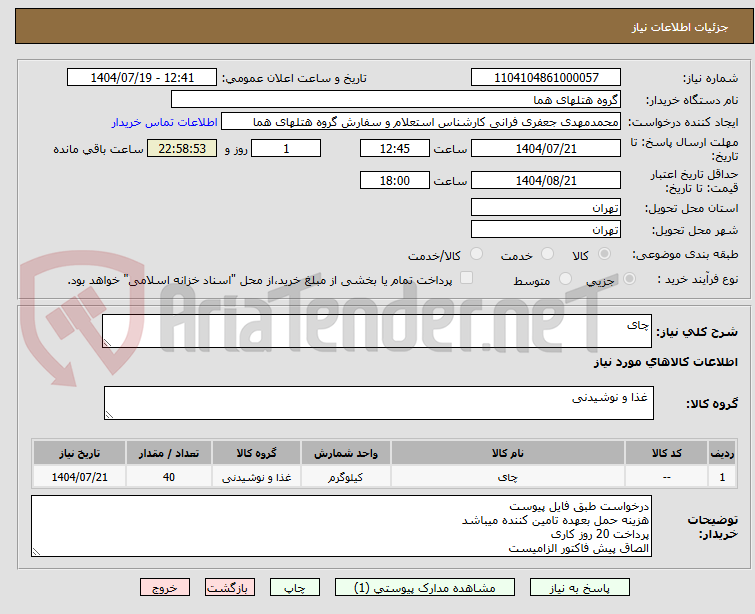The height and width of the screenshot is (614, 755).
Task: Click the خروج exit button
Action: pos(165,588)
